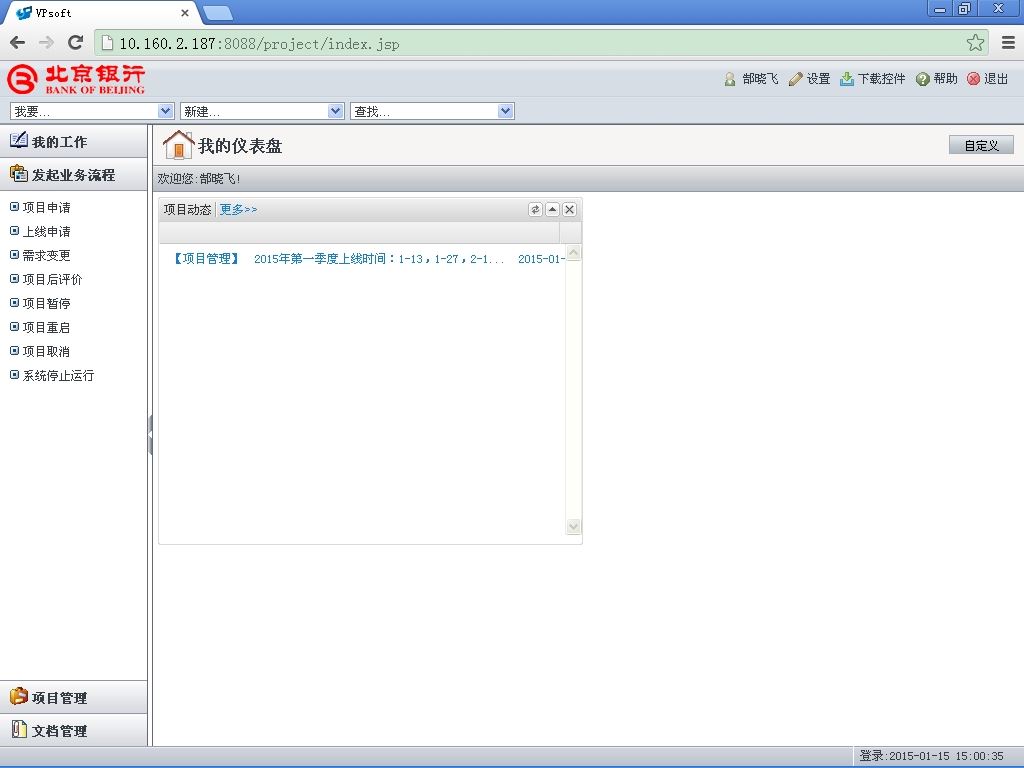Click the 设置 link
The width and height of the screenshot is (1024, 768).
tap(818, 79)
